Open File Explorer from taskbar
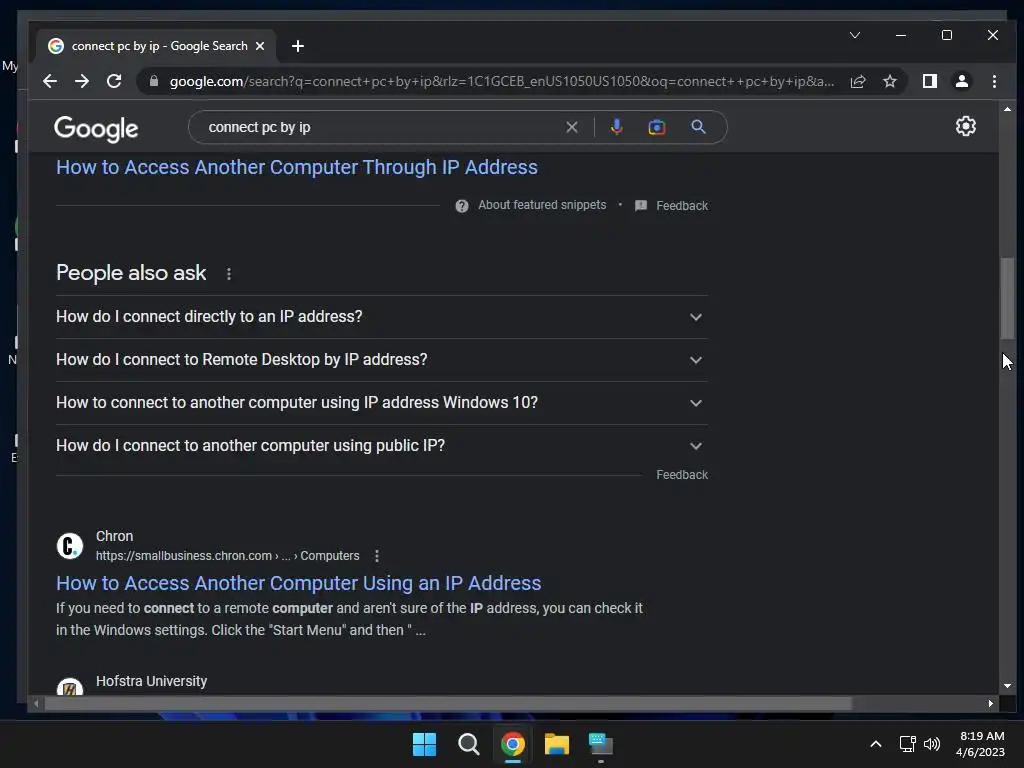The image size is (1024, 768). (557, 744)
